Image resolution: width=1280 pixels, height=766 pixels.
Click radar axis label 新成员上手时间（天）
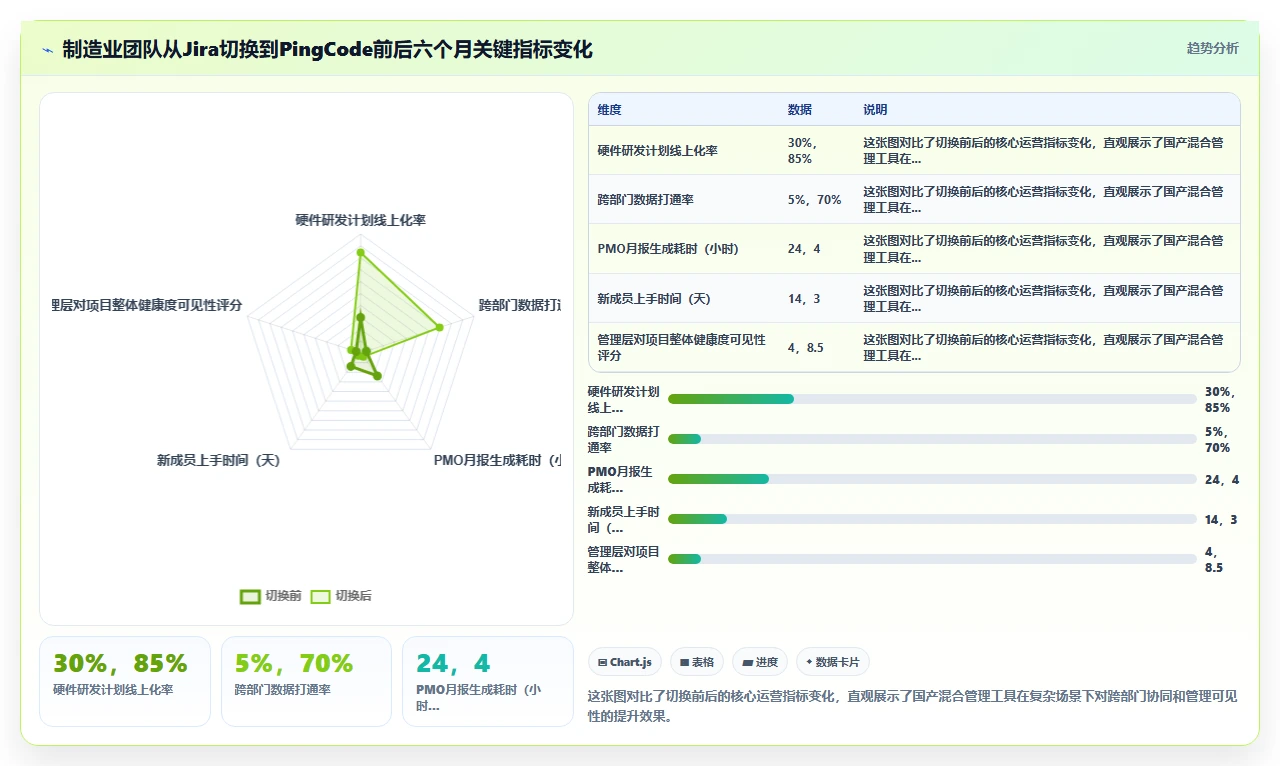pos(218,461)
